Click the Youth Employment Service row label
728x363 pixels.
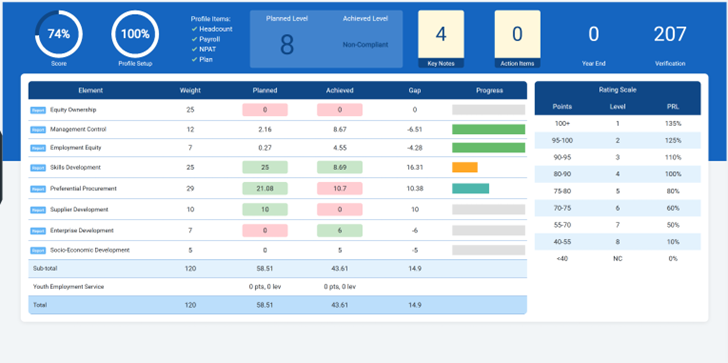(69, 287)
